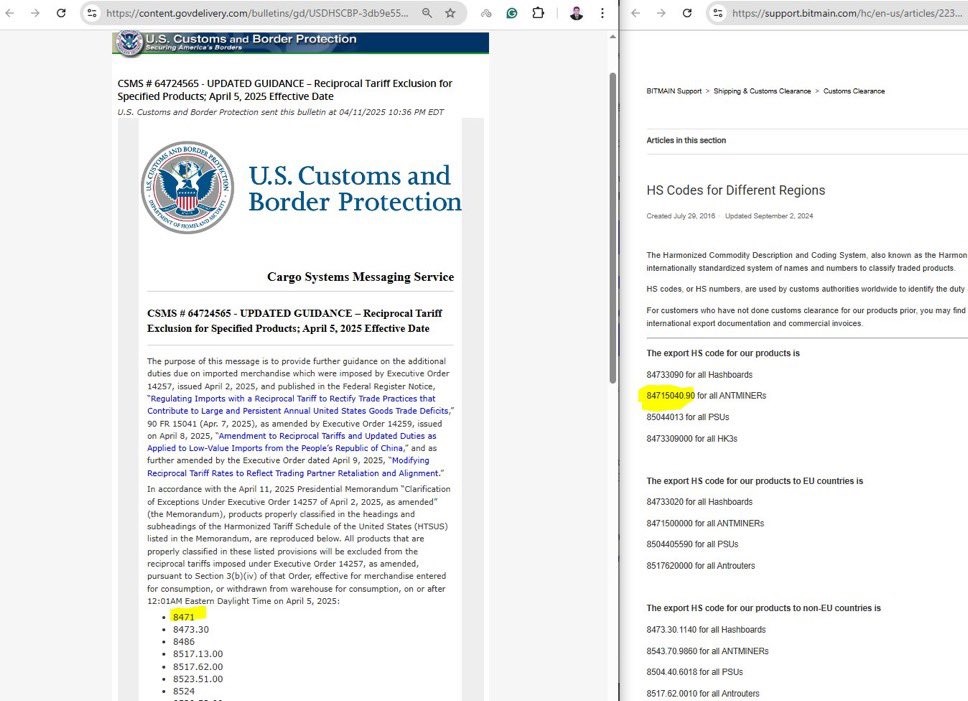
Task: View site information icon in left address bar
Action: pos(92,13)
